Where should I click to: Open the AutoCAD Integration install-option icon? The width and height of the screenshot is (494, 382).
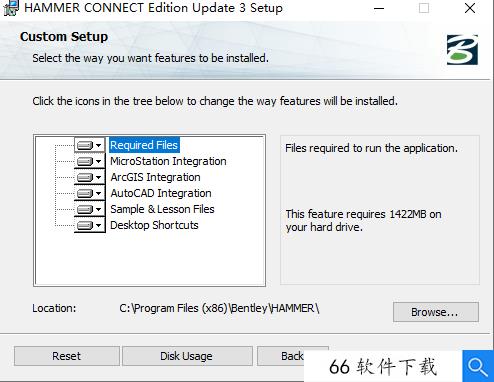pyautogui.click(x=89, y=193)
